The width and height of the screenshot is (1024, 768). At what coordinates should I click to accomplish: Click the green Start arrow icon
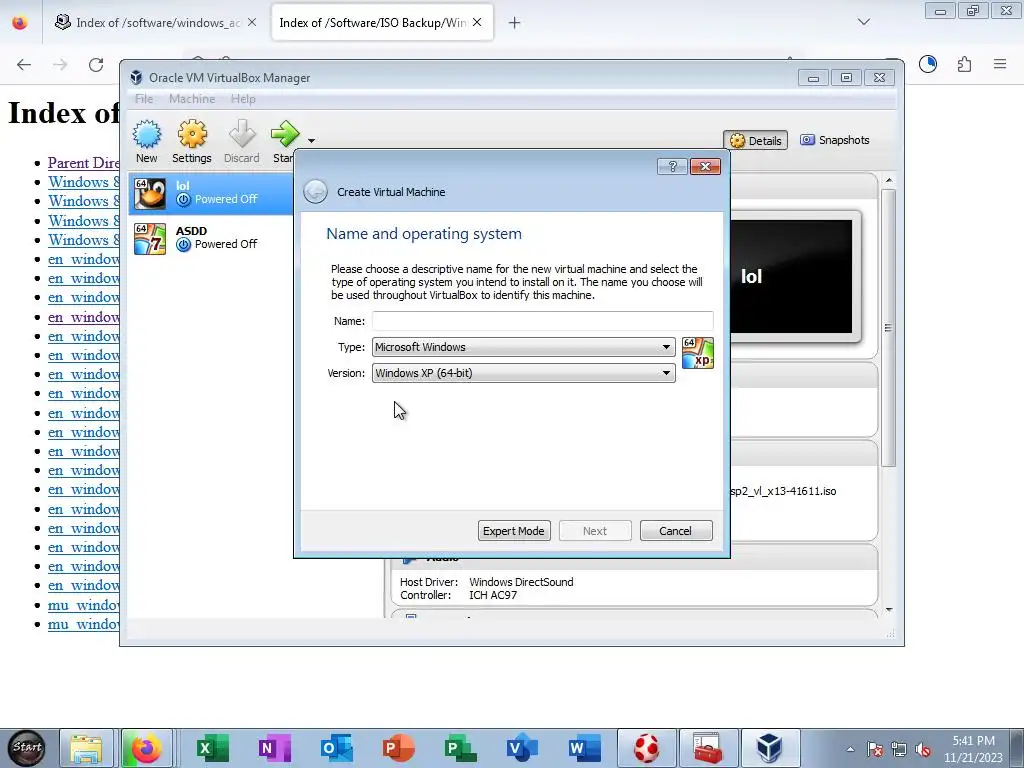(x=285, y=135)
